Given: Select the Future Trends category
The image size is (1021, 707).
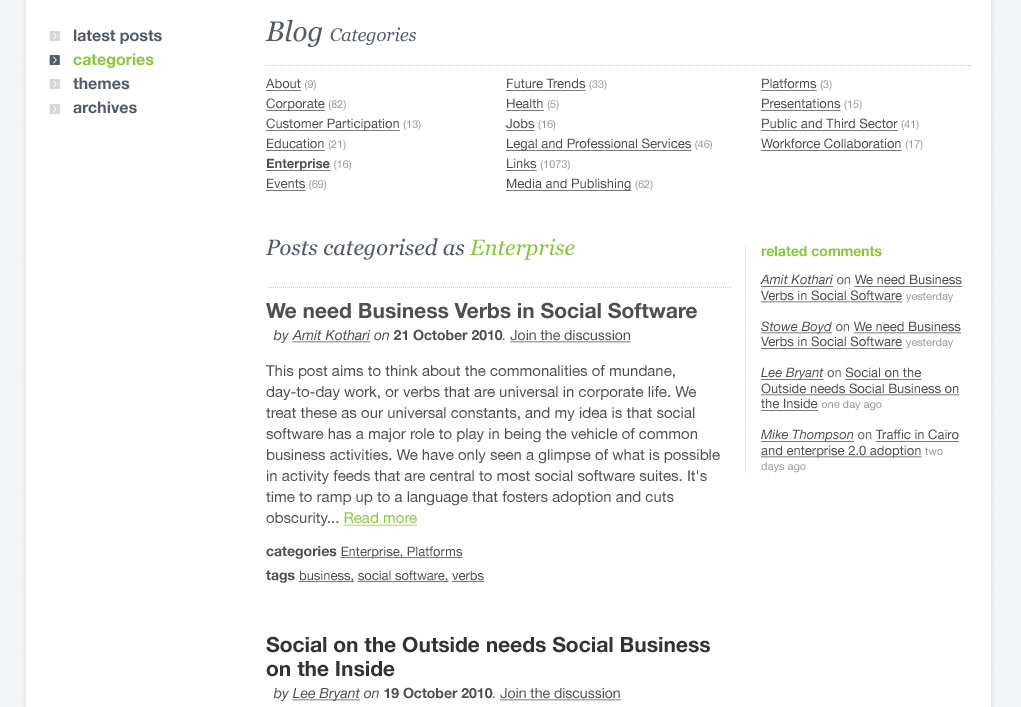Looking at the screenshot, I should point(546,84).
